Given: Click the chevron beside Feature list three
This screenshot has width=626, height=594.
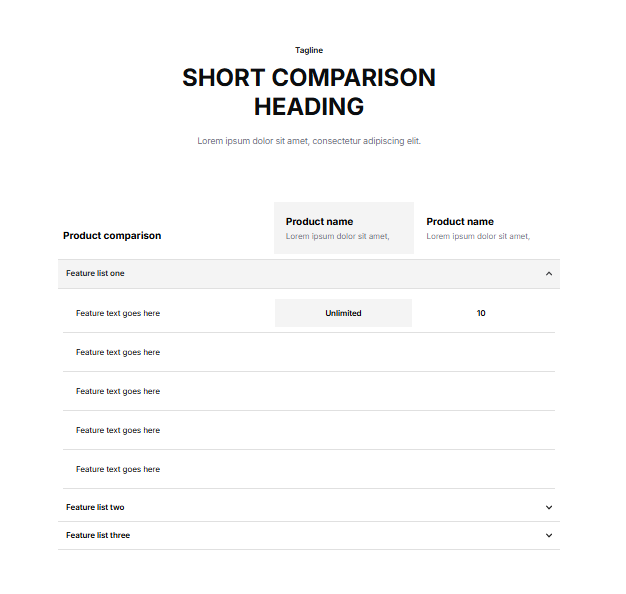Looking at the screenshot, I should click(549, 535).
